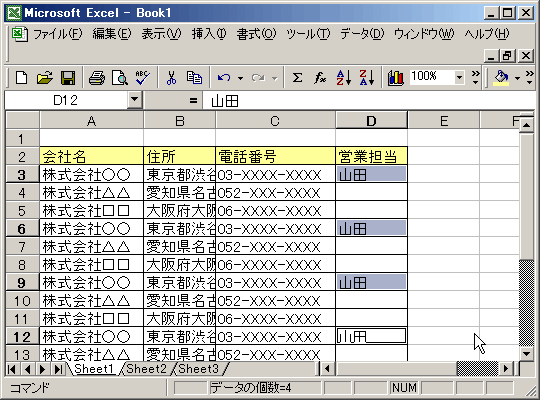This screenshot has height=400, width=540.
Task: Open the Redo history dropdown arrow
Action: point(274,78)
